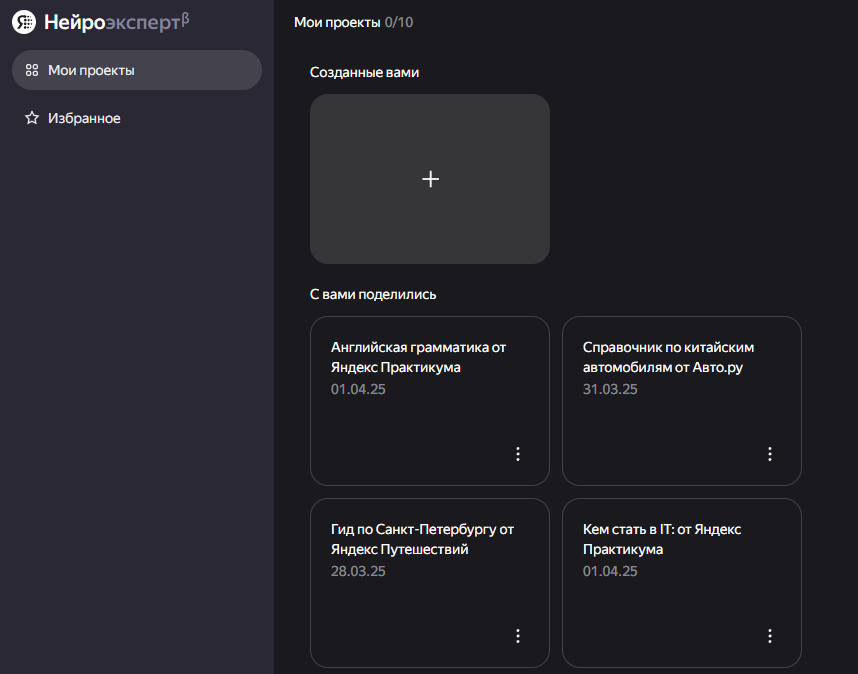Image resolution: width=858 pixels, height=674 pixels.
Task: Open Кем стать в IT project
Action: pyautogui.click(x=682, y=583)
